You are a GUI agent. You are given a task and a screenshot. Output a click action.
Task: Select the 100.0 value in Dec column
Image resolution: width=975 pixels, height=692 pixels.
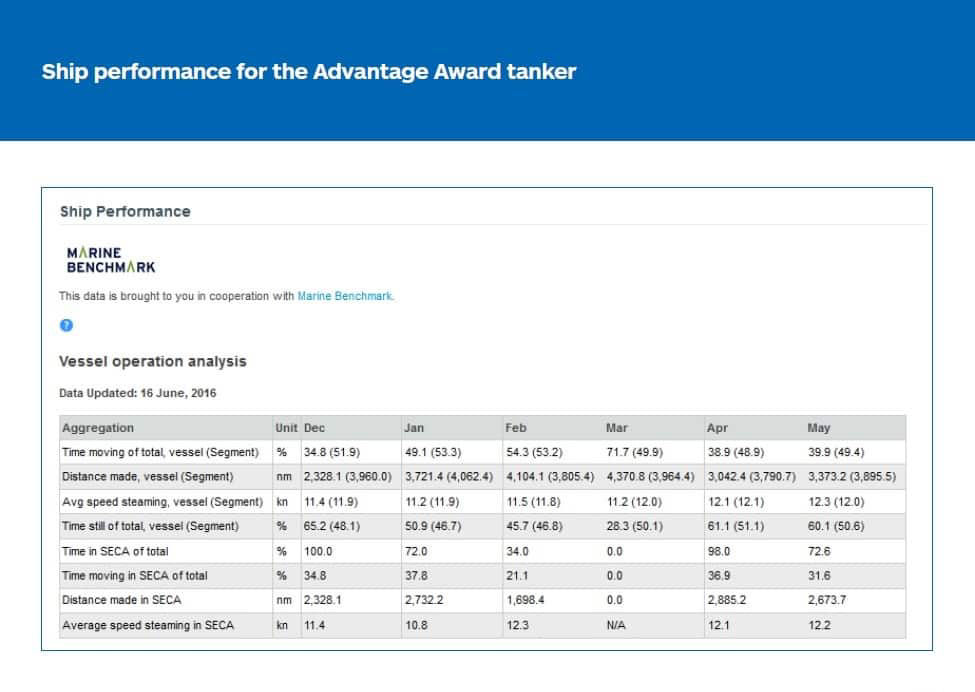coord(319,551)
